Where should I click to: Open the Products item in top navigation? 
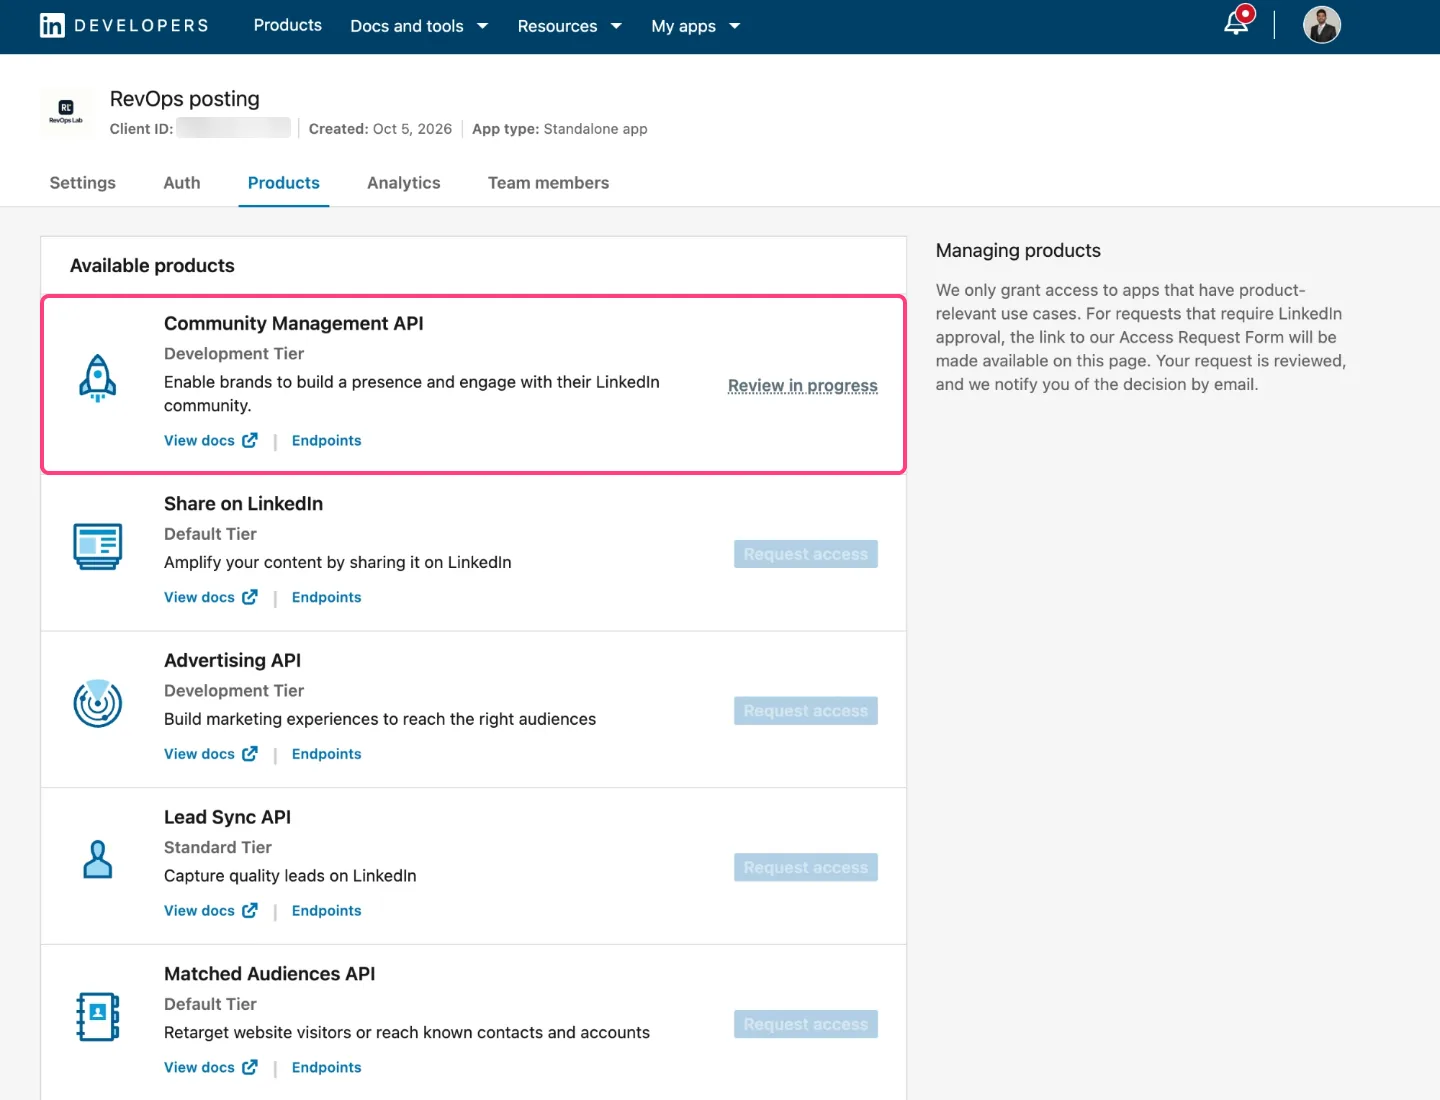288,25
